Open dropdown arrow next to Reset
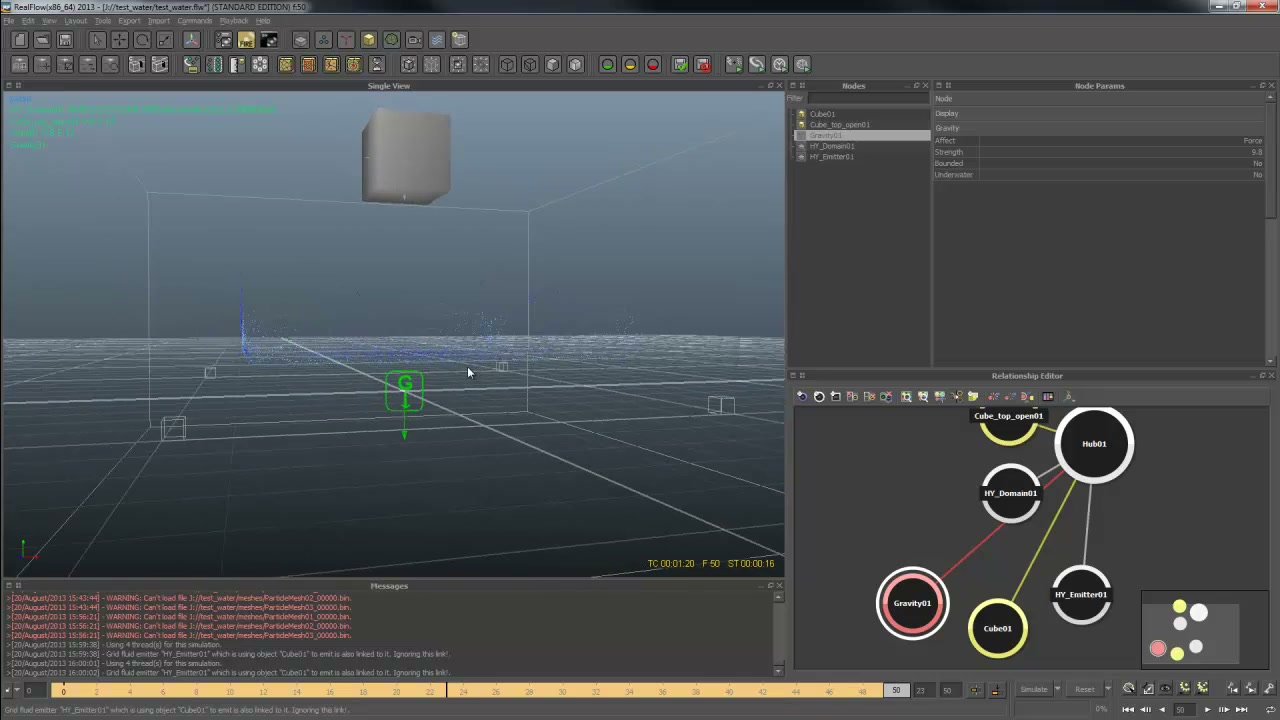Image resolution: width=1280 pixels, height=720 pixels. [1107, 689]
